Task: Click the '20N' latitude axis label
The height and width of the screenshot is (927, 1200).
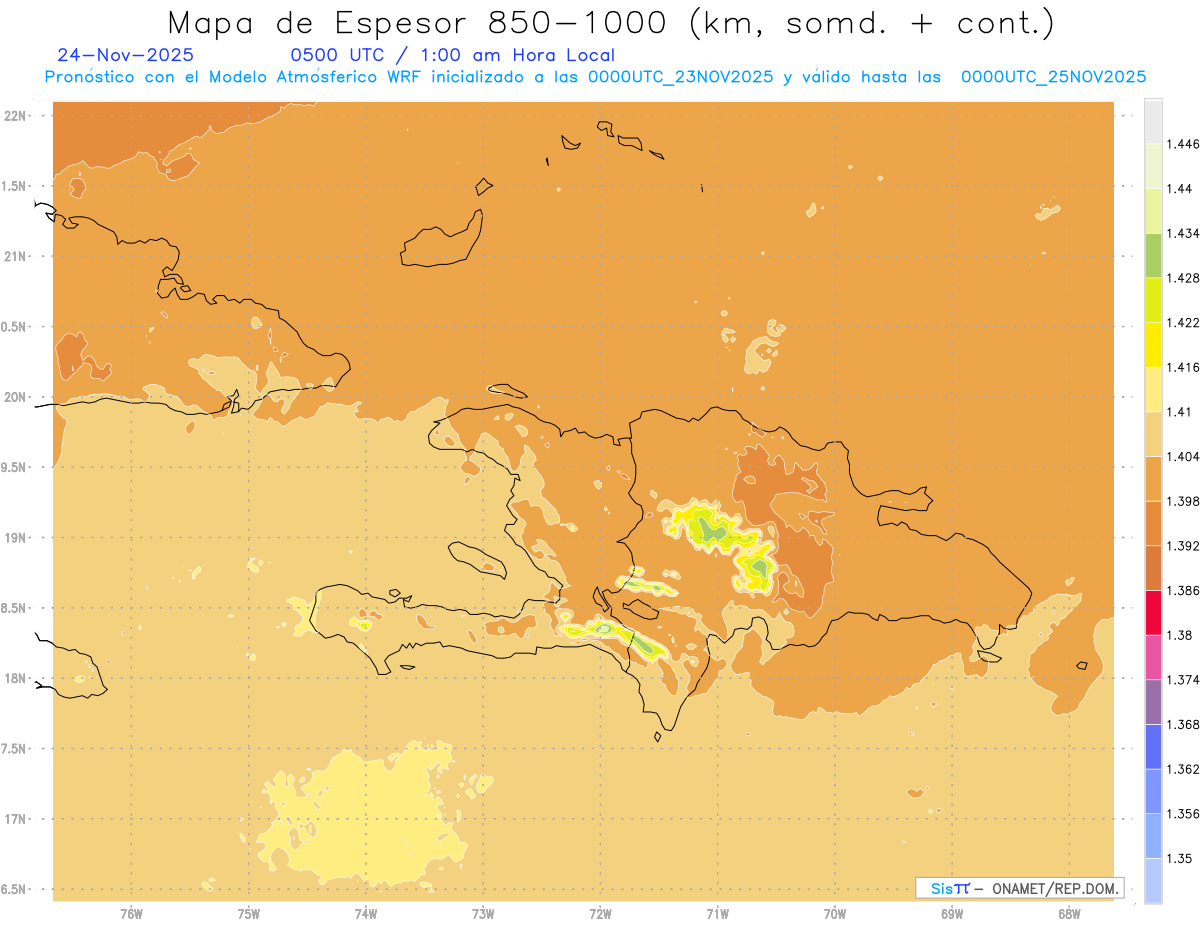Action: pyautogui.click(x=17, y=397)
